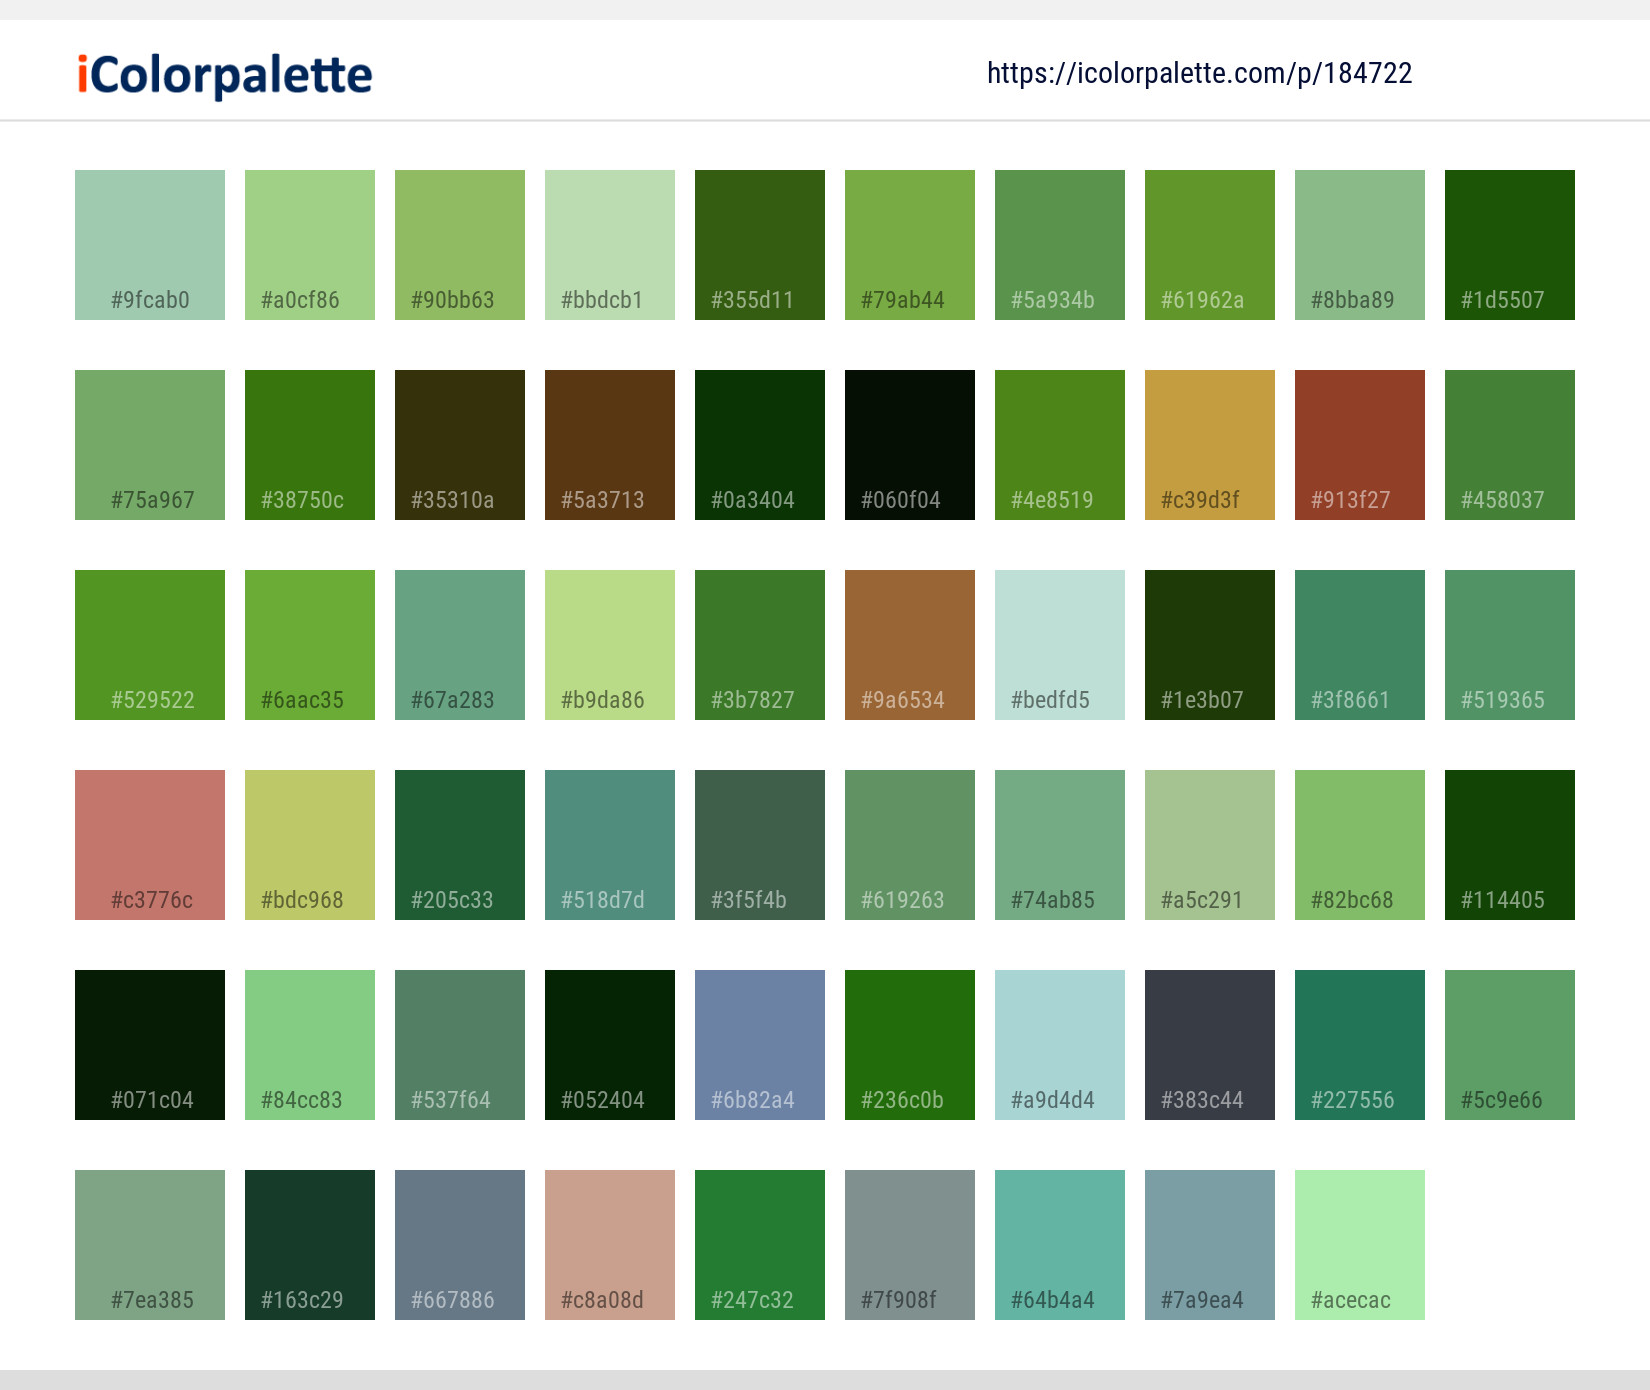Viewport: 1650px width, 1390px height.
Task: Pick the #90bb63 swatch
Action: [460, 245]
